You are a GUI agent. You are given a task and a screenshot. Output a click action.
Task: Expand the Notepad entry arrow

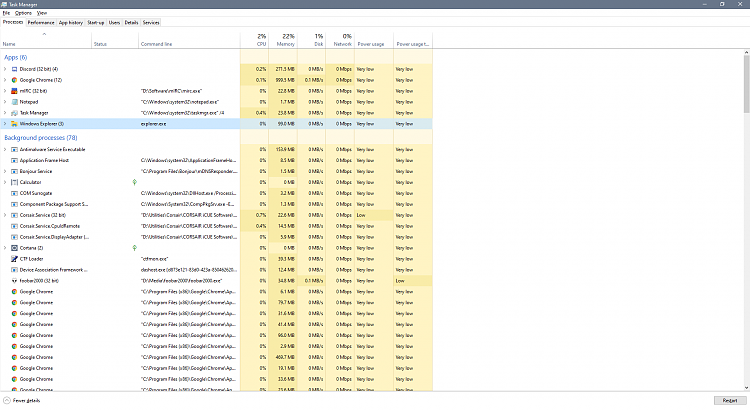[x=5, y=102]
